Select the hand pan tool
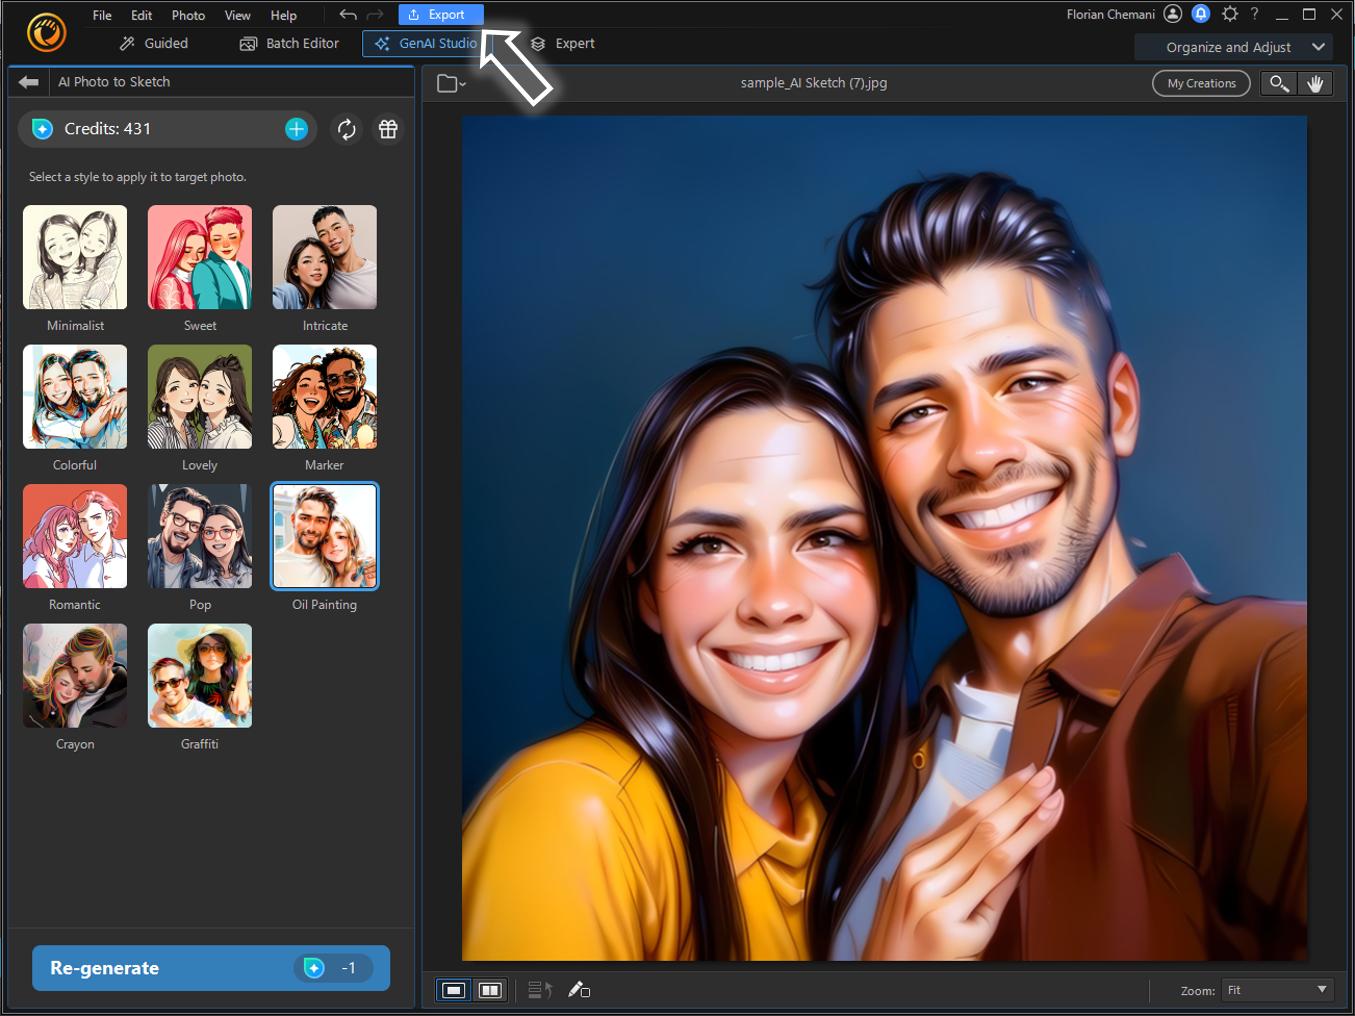This screenshot has height=1016, width=1355. pyautogui.click(x=1316, y=83)
